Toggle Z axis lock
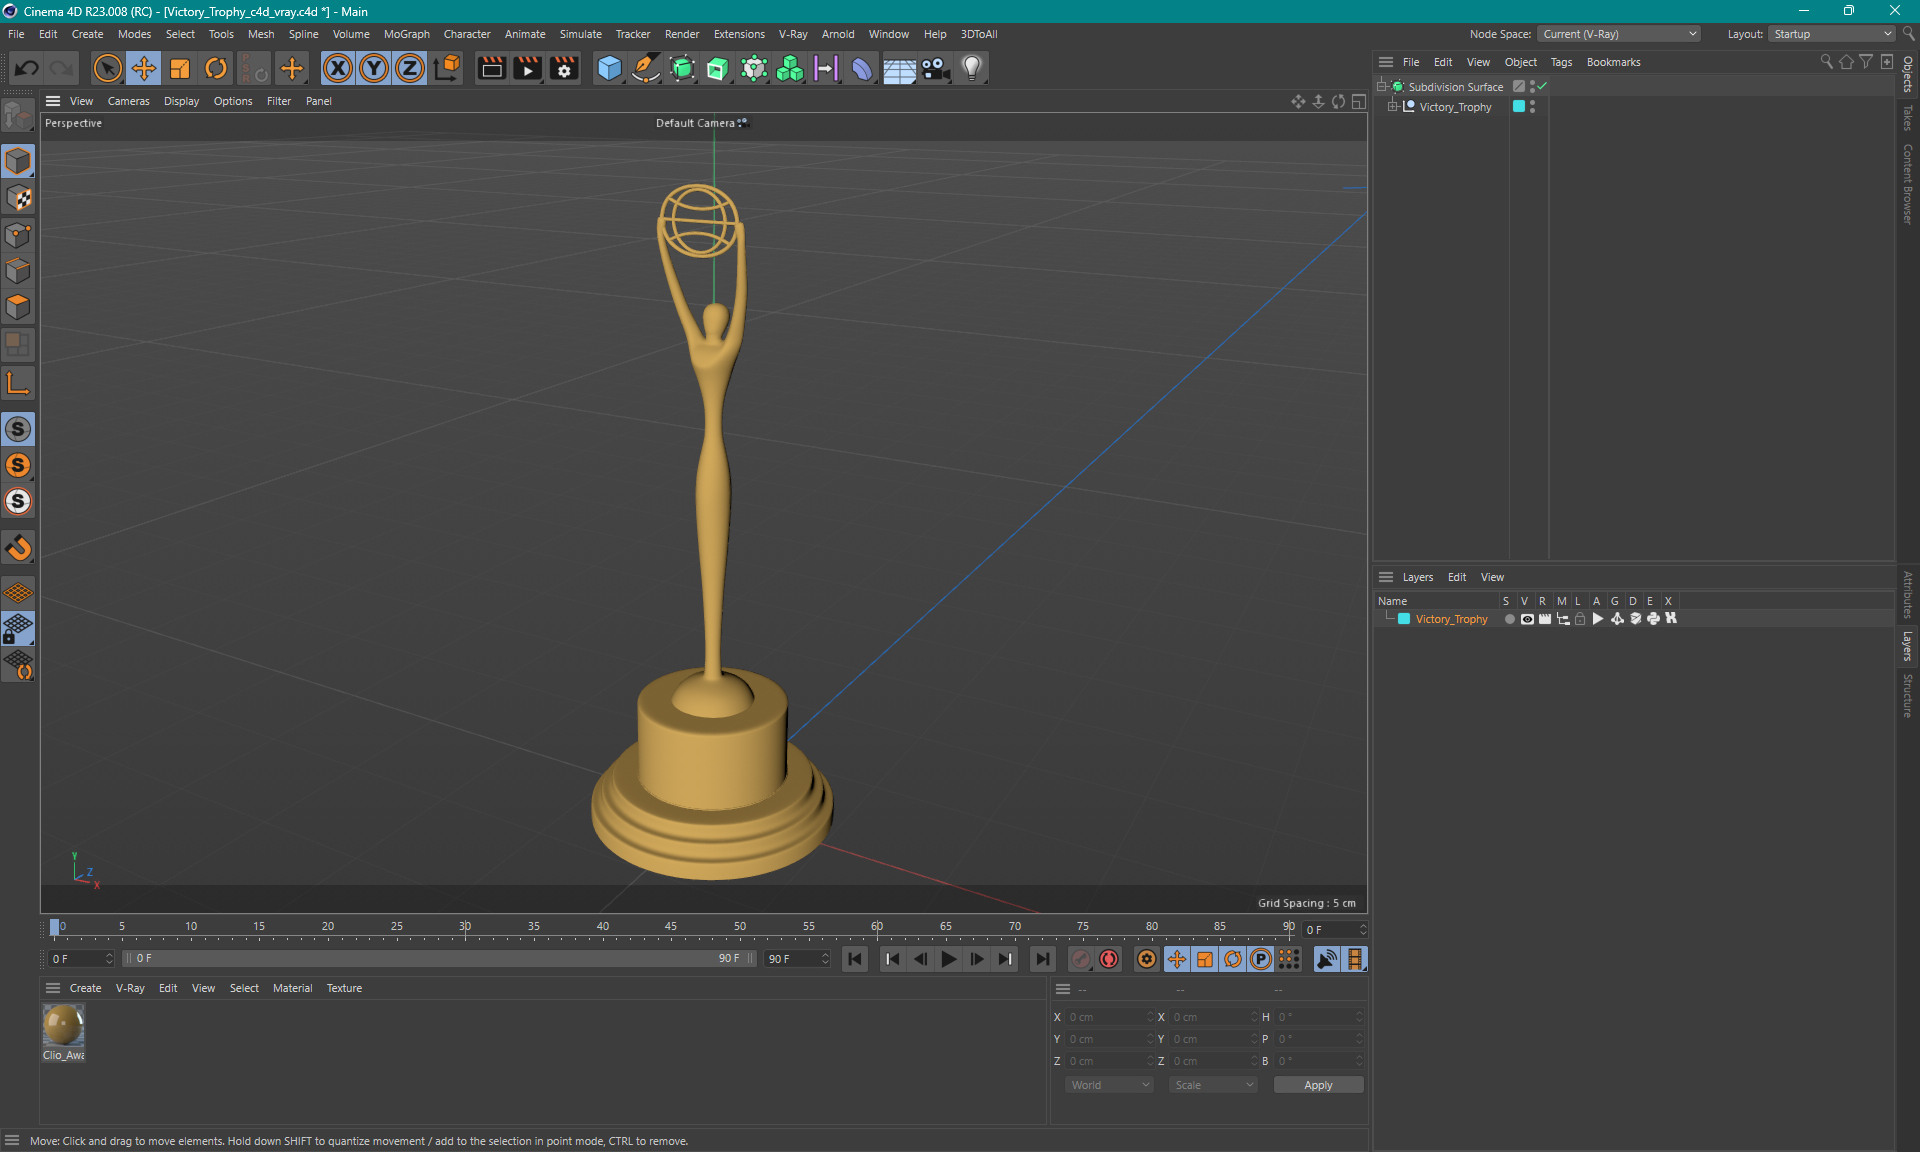 pos(410,68)
